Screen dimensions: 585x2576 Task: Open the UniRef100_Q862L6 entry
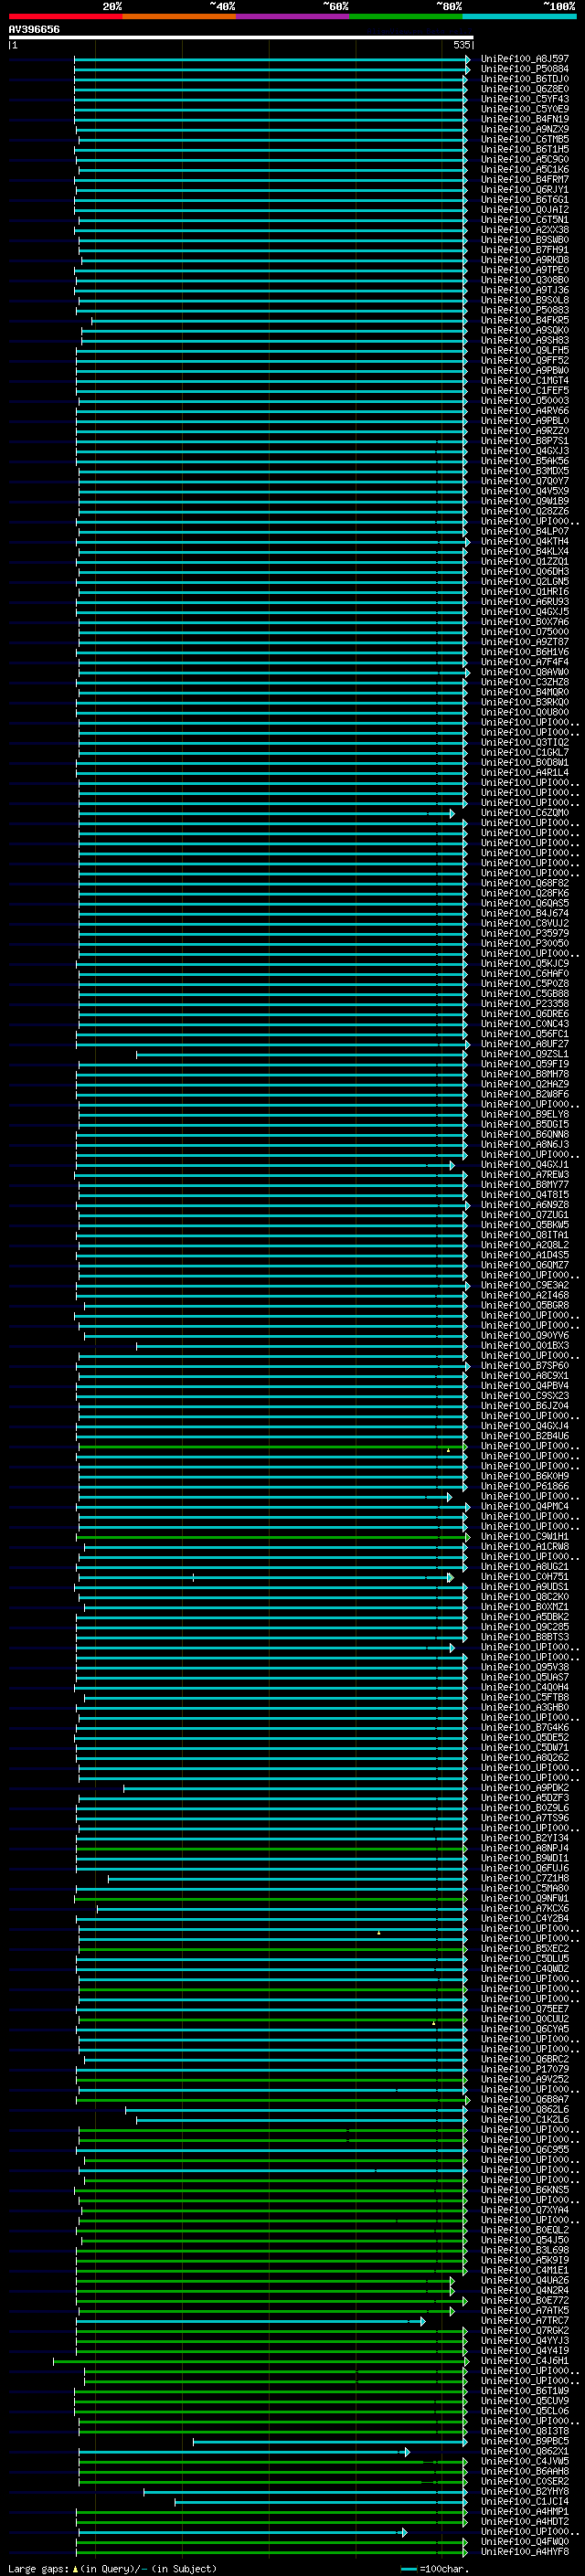[x=524, y=2109]
